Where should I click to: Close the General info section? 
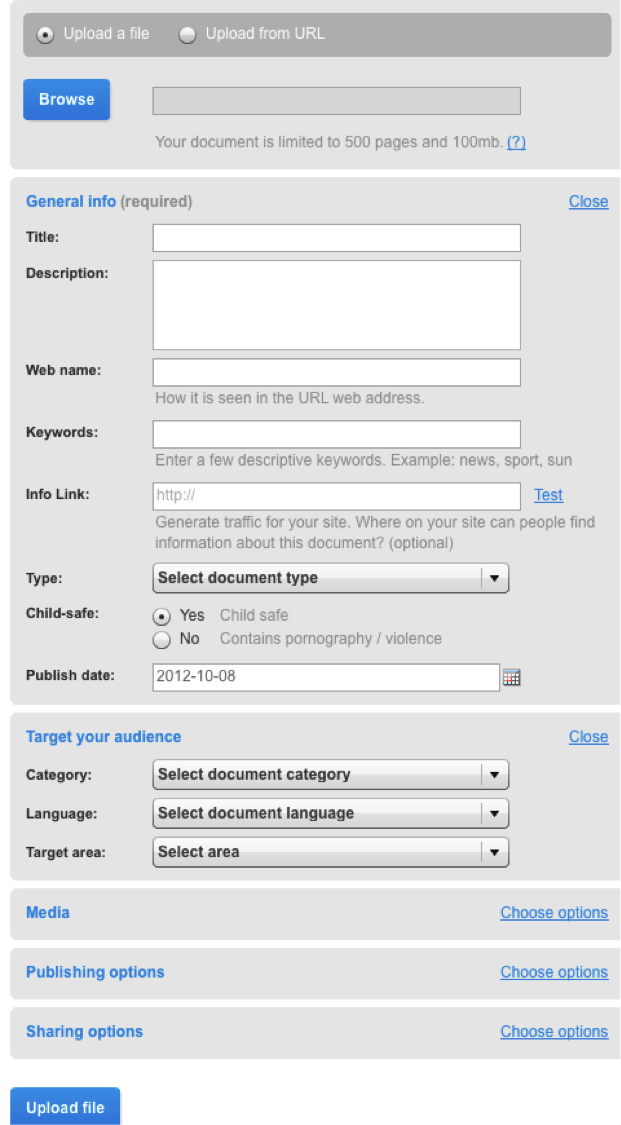(589, 202)
